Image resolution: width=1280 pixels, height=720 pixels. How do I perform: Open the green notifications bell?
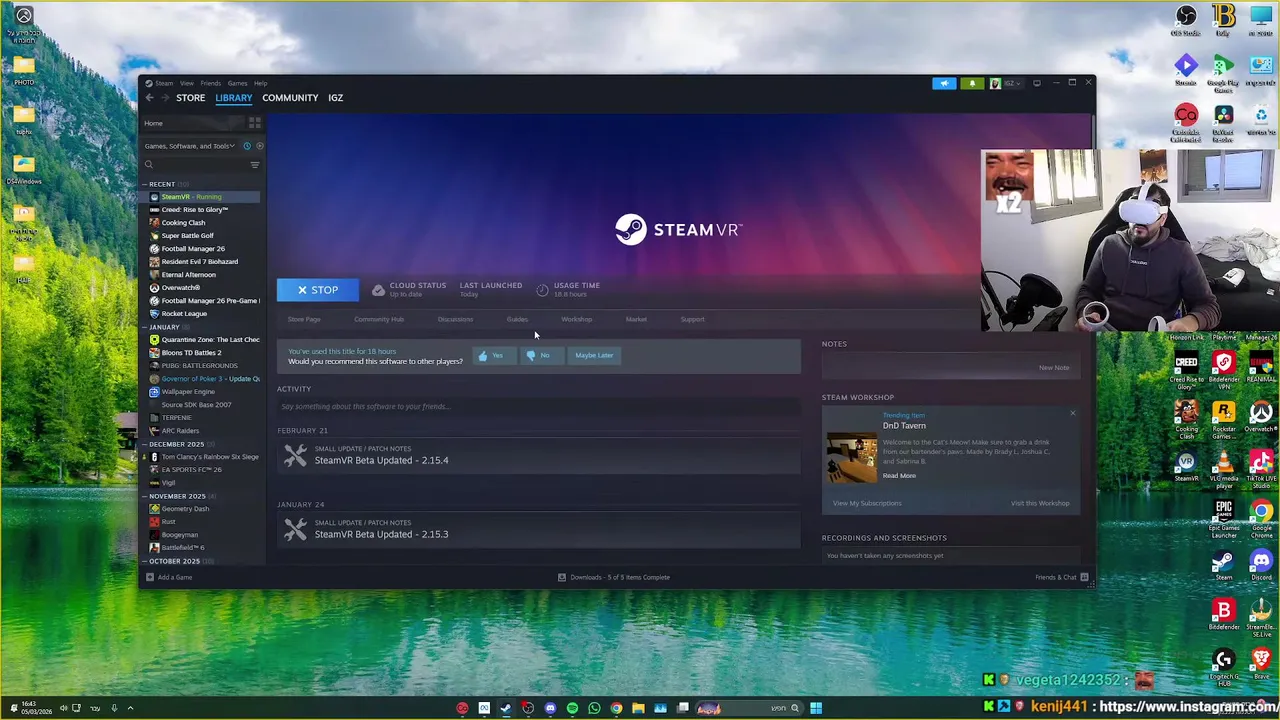click(972, 84)
